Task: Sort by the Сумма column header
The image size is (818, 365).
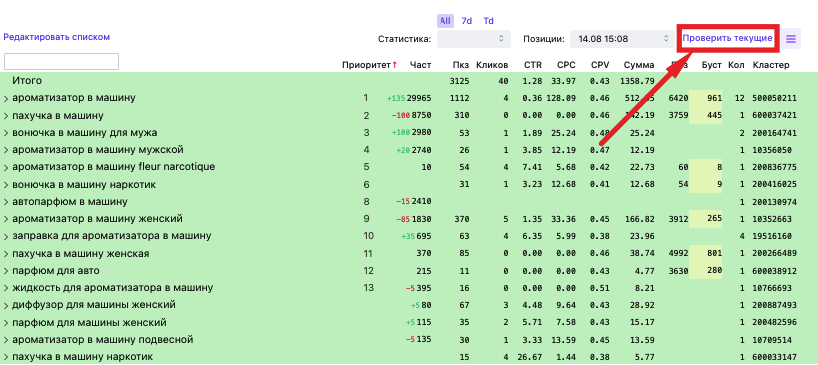Action: click(x=639, y=65)
